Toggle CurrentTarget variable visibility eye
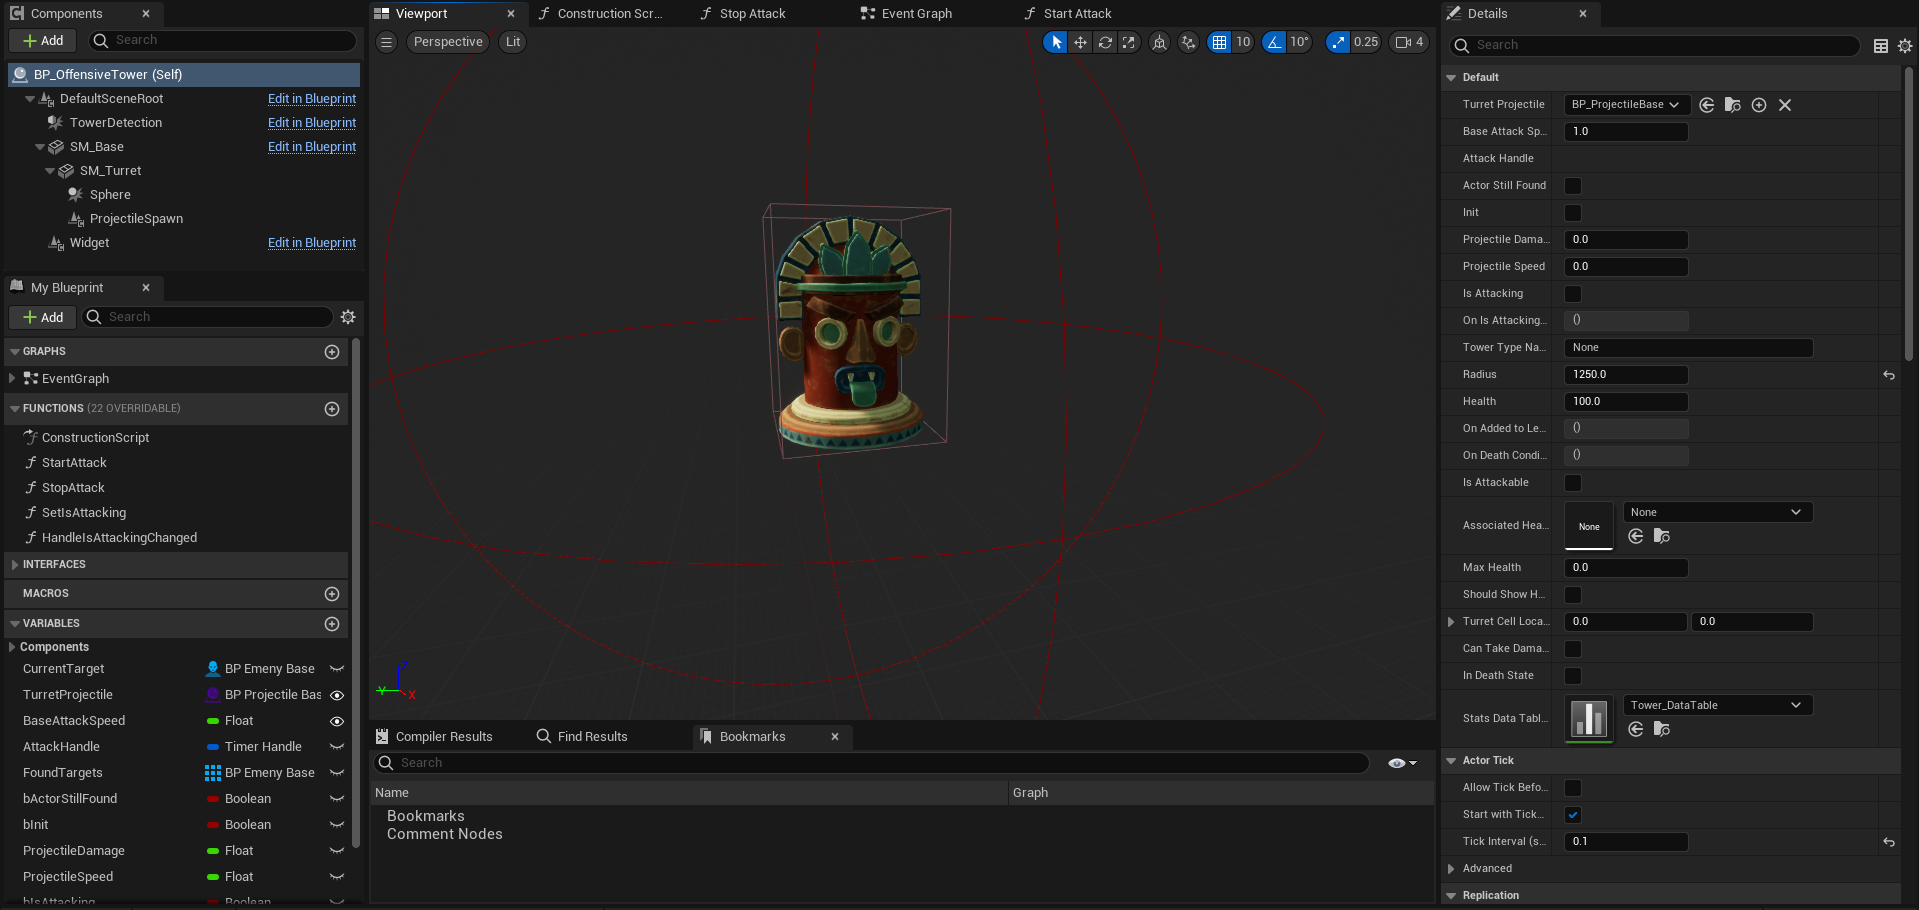This screenshot has height=910, width=1919. point(337,669)
